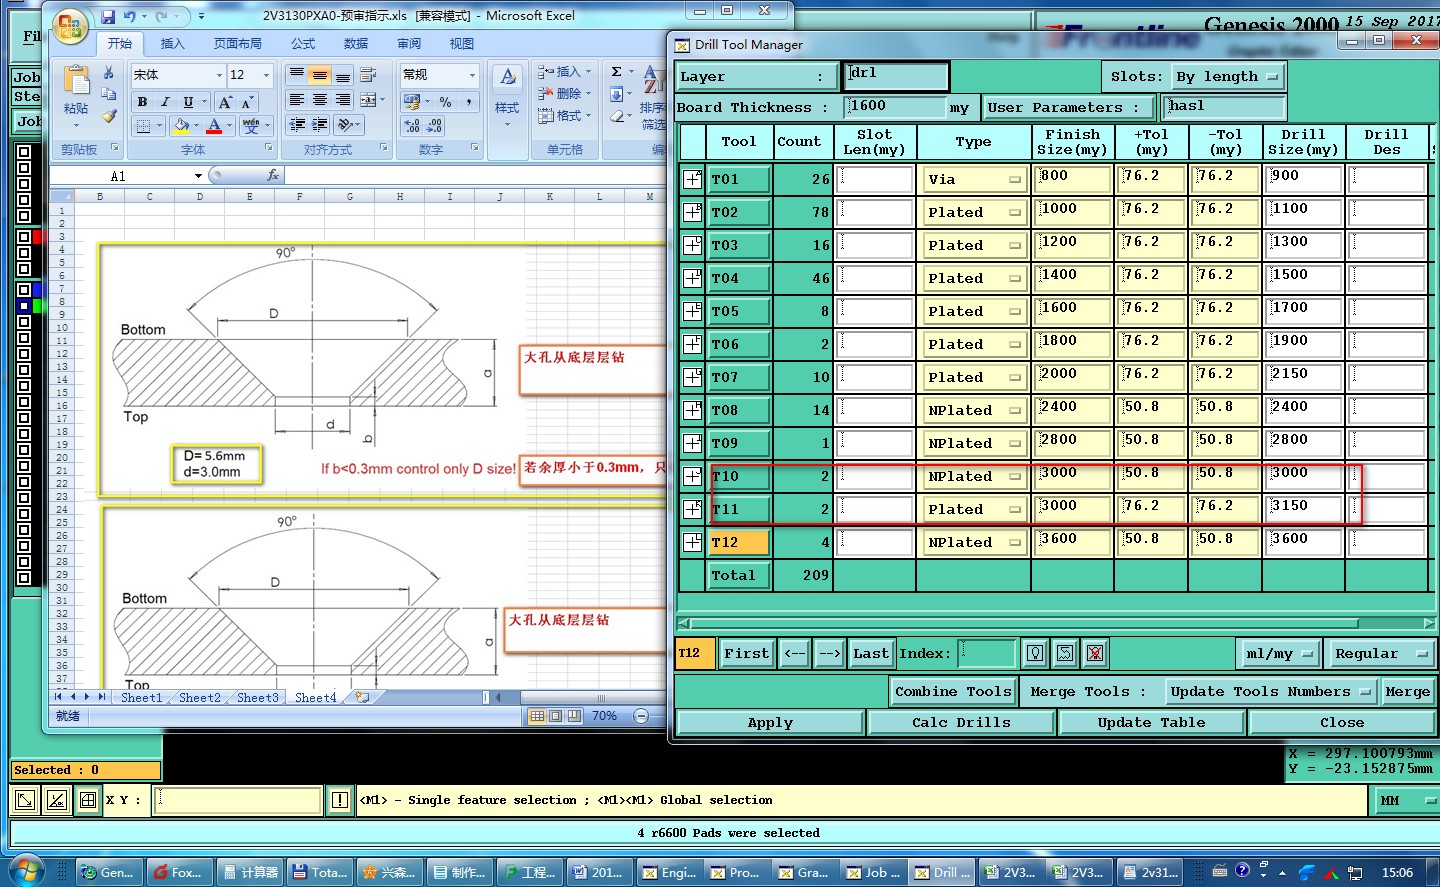Align text left in Excel
1440x887 pixels.
click(x=297, y=100)
